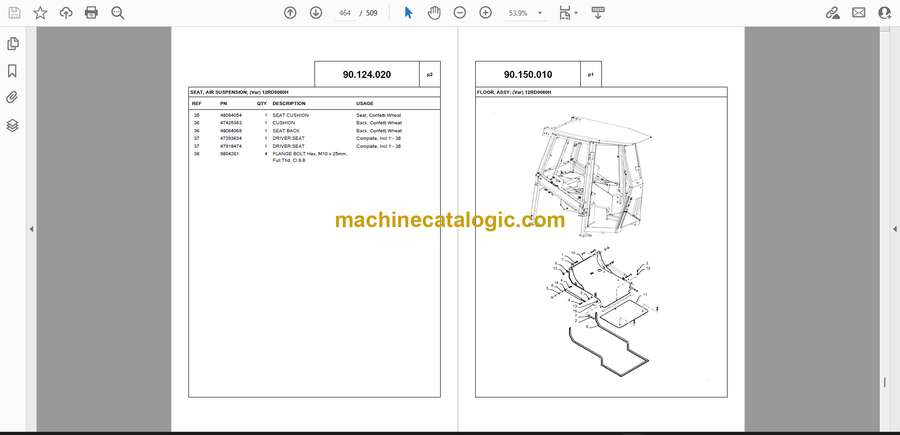The image size is (900, 435).
Task: Send the file by email envelope icon
Action: pyautogui.click(x=859, y=13)
